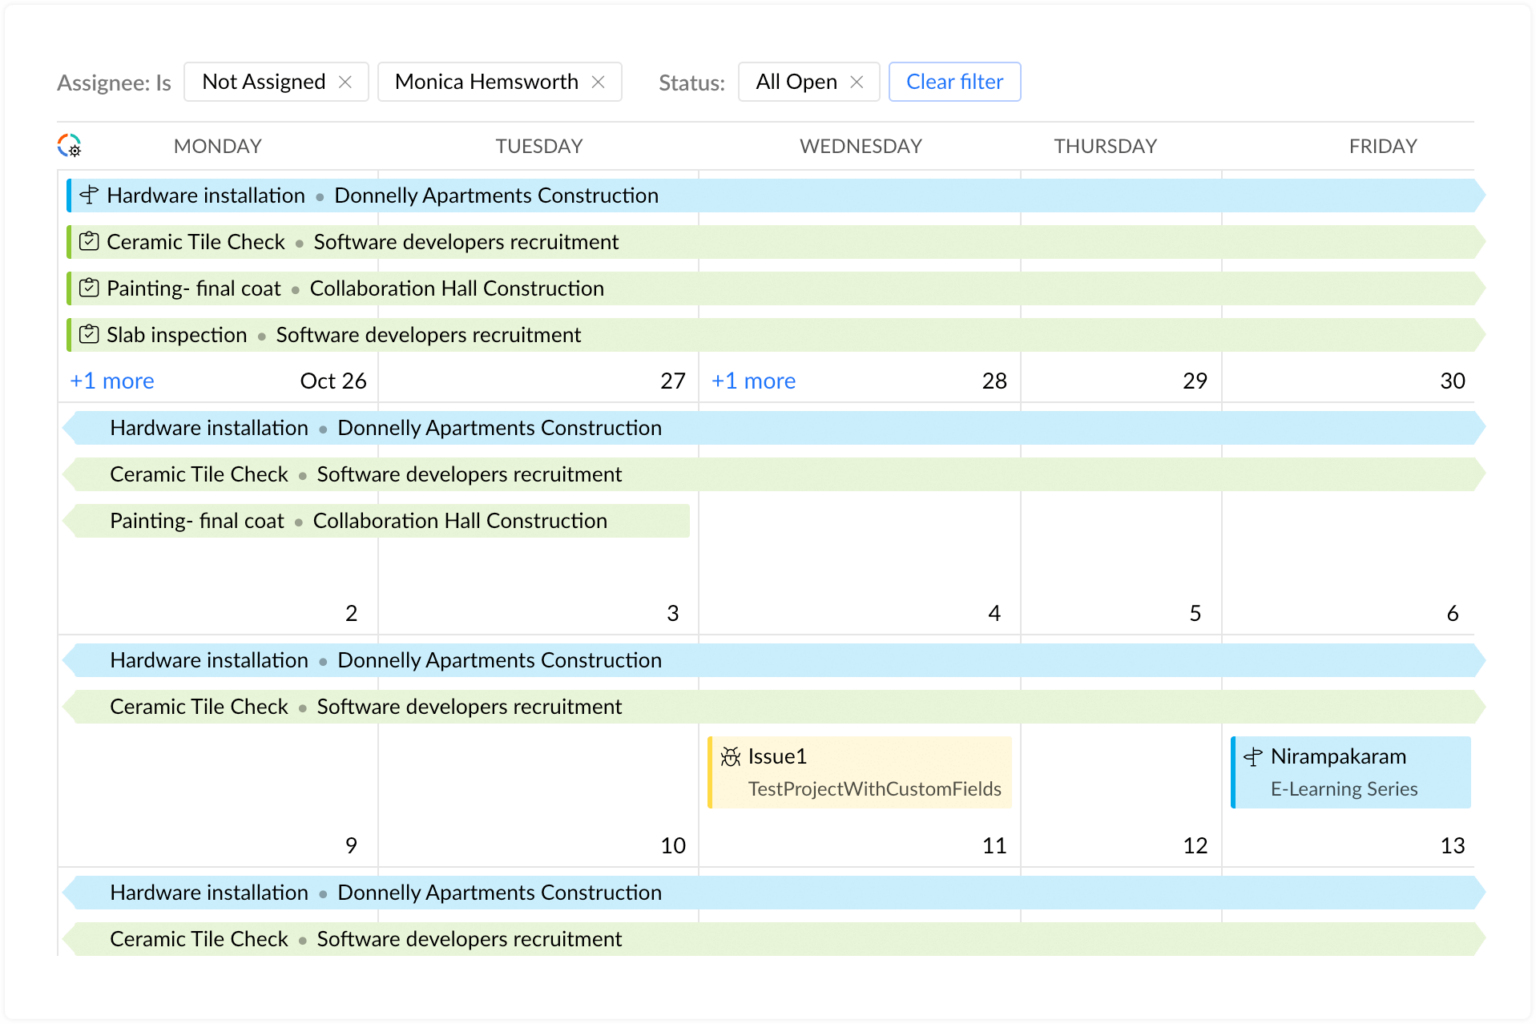The width and height of the screenshot is (1536, 1024).
Task: Click the bug icon on Issue1
Action: pos(730,756)
